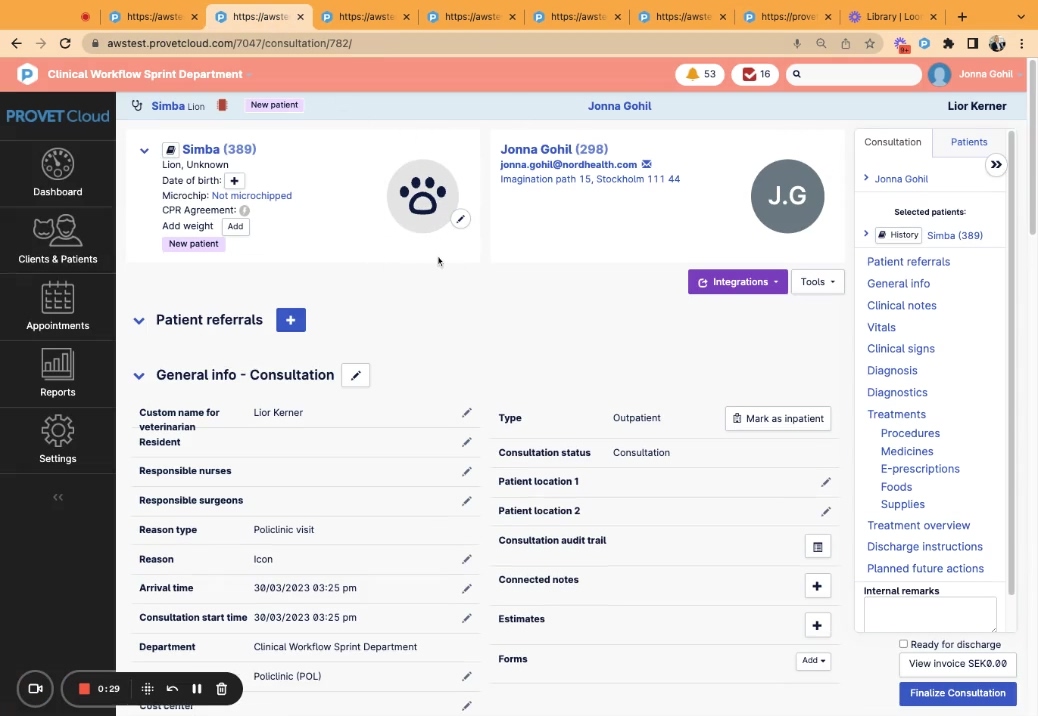The height and width of the screenshot is (716, 1038).
Task: Open Clients & Patients section
Action: (57, 240)
